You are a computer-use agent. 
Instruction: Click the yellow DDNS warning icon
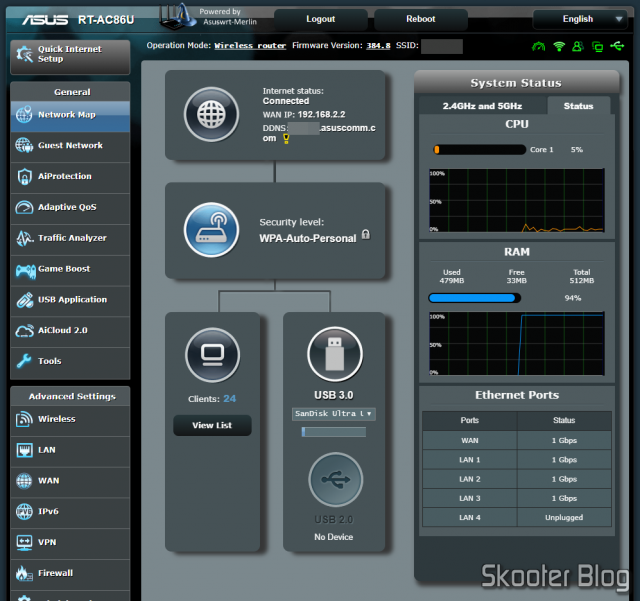[x=286, y=139]
